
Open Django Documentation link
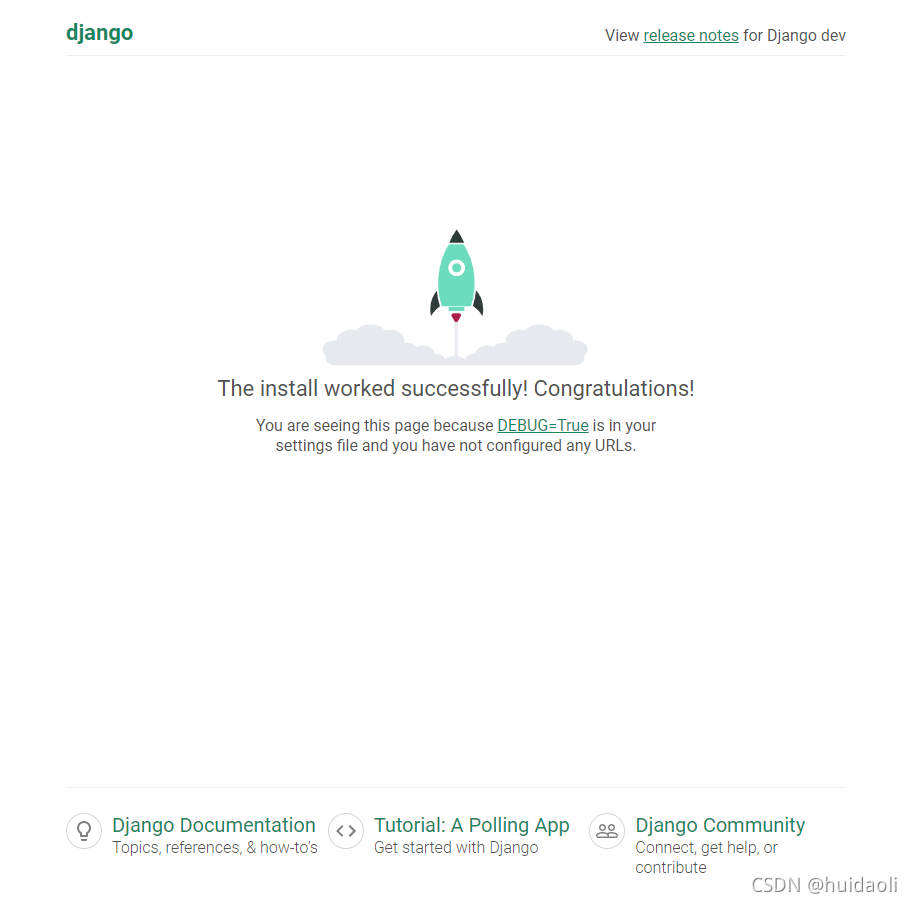click(x=213, y=825)
